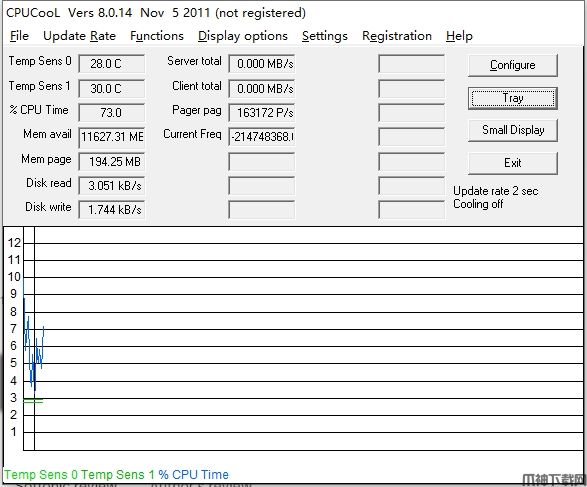Click the Pager pag value 163172 P/s
The width and height of the screenshot is (587, 487).
(262, 113)
